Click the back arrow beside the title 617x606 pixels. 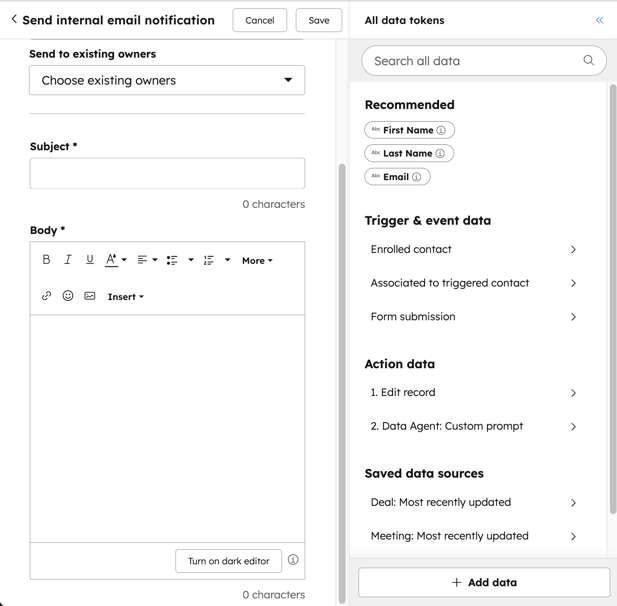click(x=14, y=20)
